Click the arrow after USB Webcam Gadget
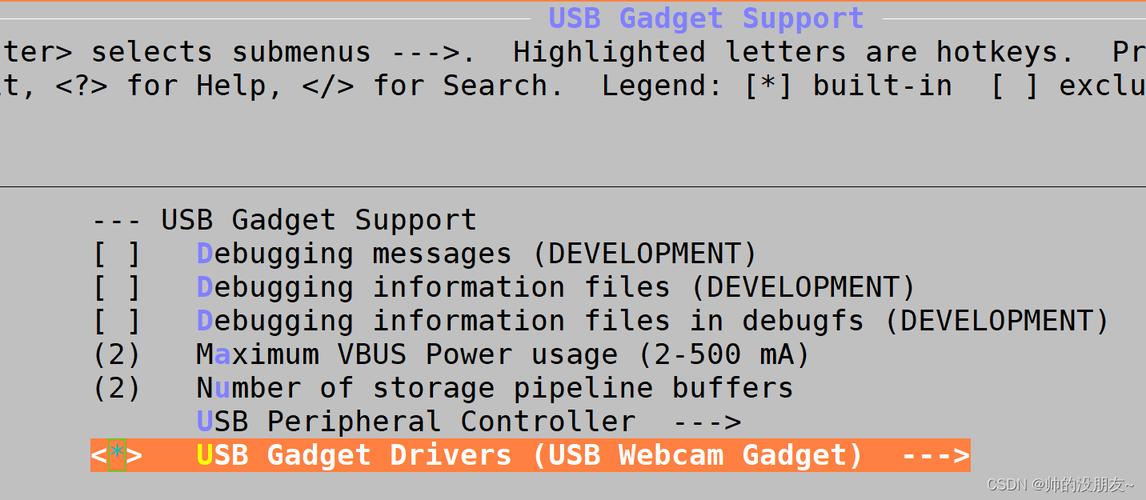 coord(936,455)
